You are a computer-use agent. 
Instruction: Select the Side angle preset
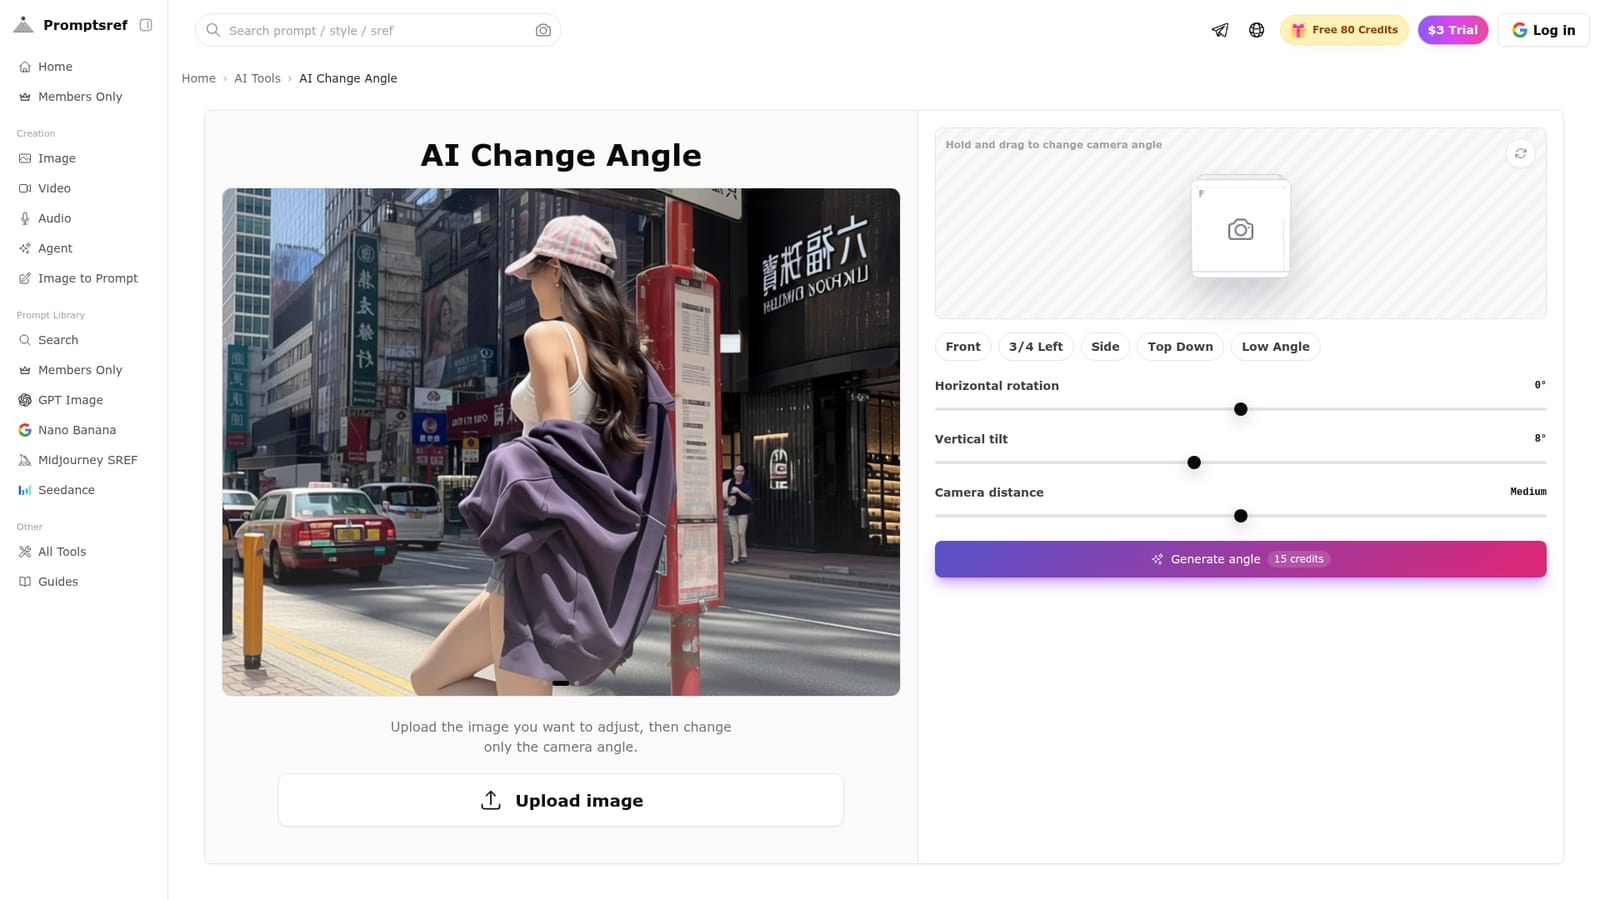click(1105, 347)
